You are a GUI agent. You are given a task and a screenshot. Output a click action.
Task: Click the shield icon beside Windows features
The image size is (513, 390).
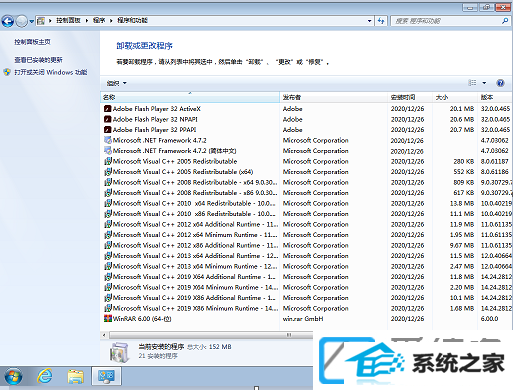(x=7, y=72)
